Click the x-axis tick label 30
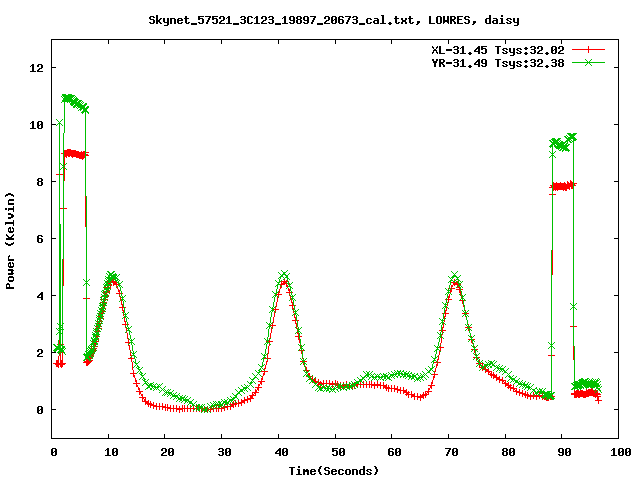 (x=224, y=452)
